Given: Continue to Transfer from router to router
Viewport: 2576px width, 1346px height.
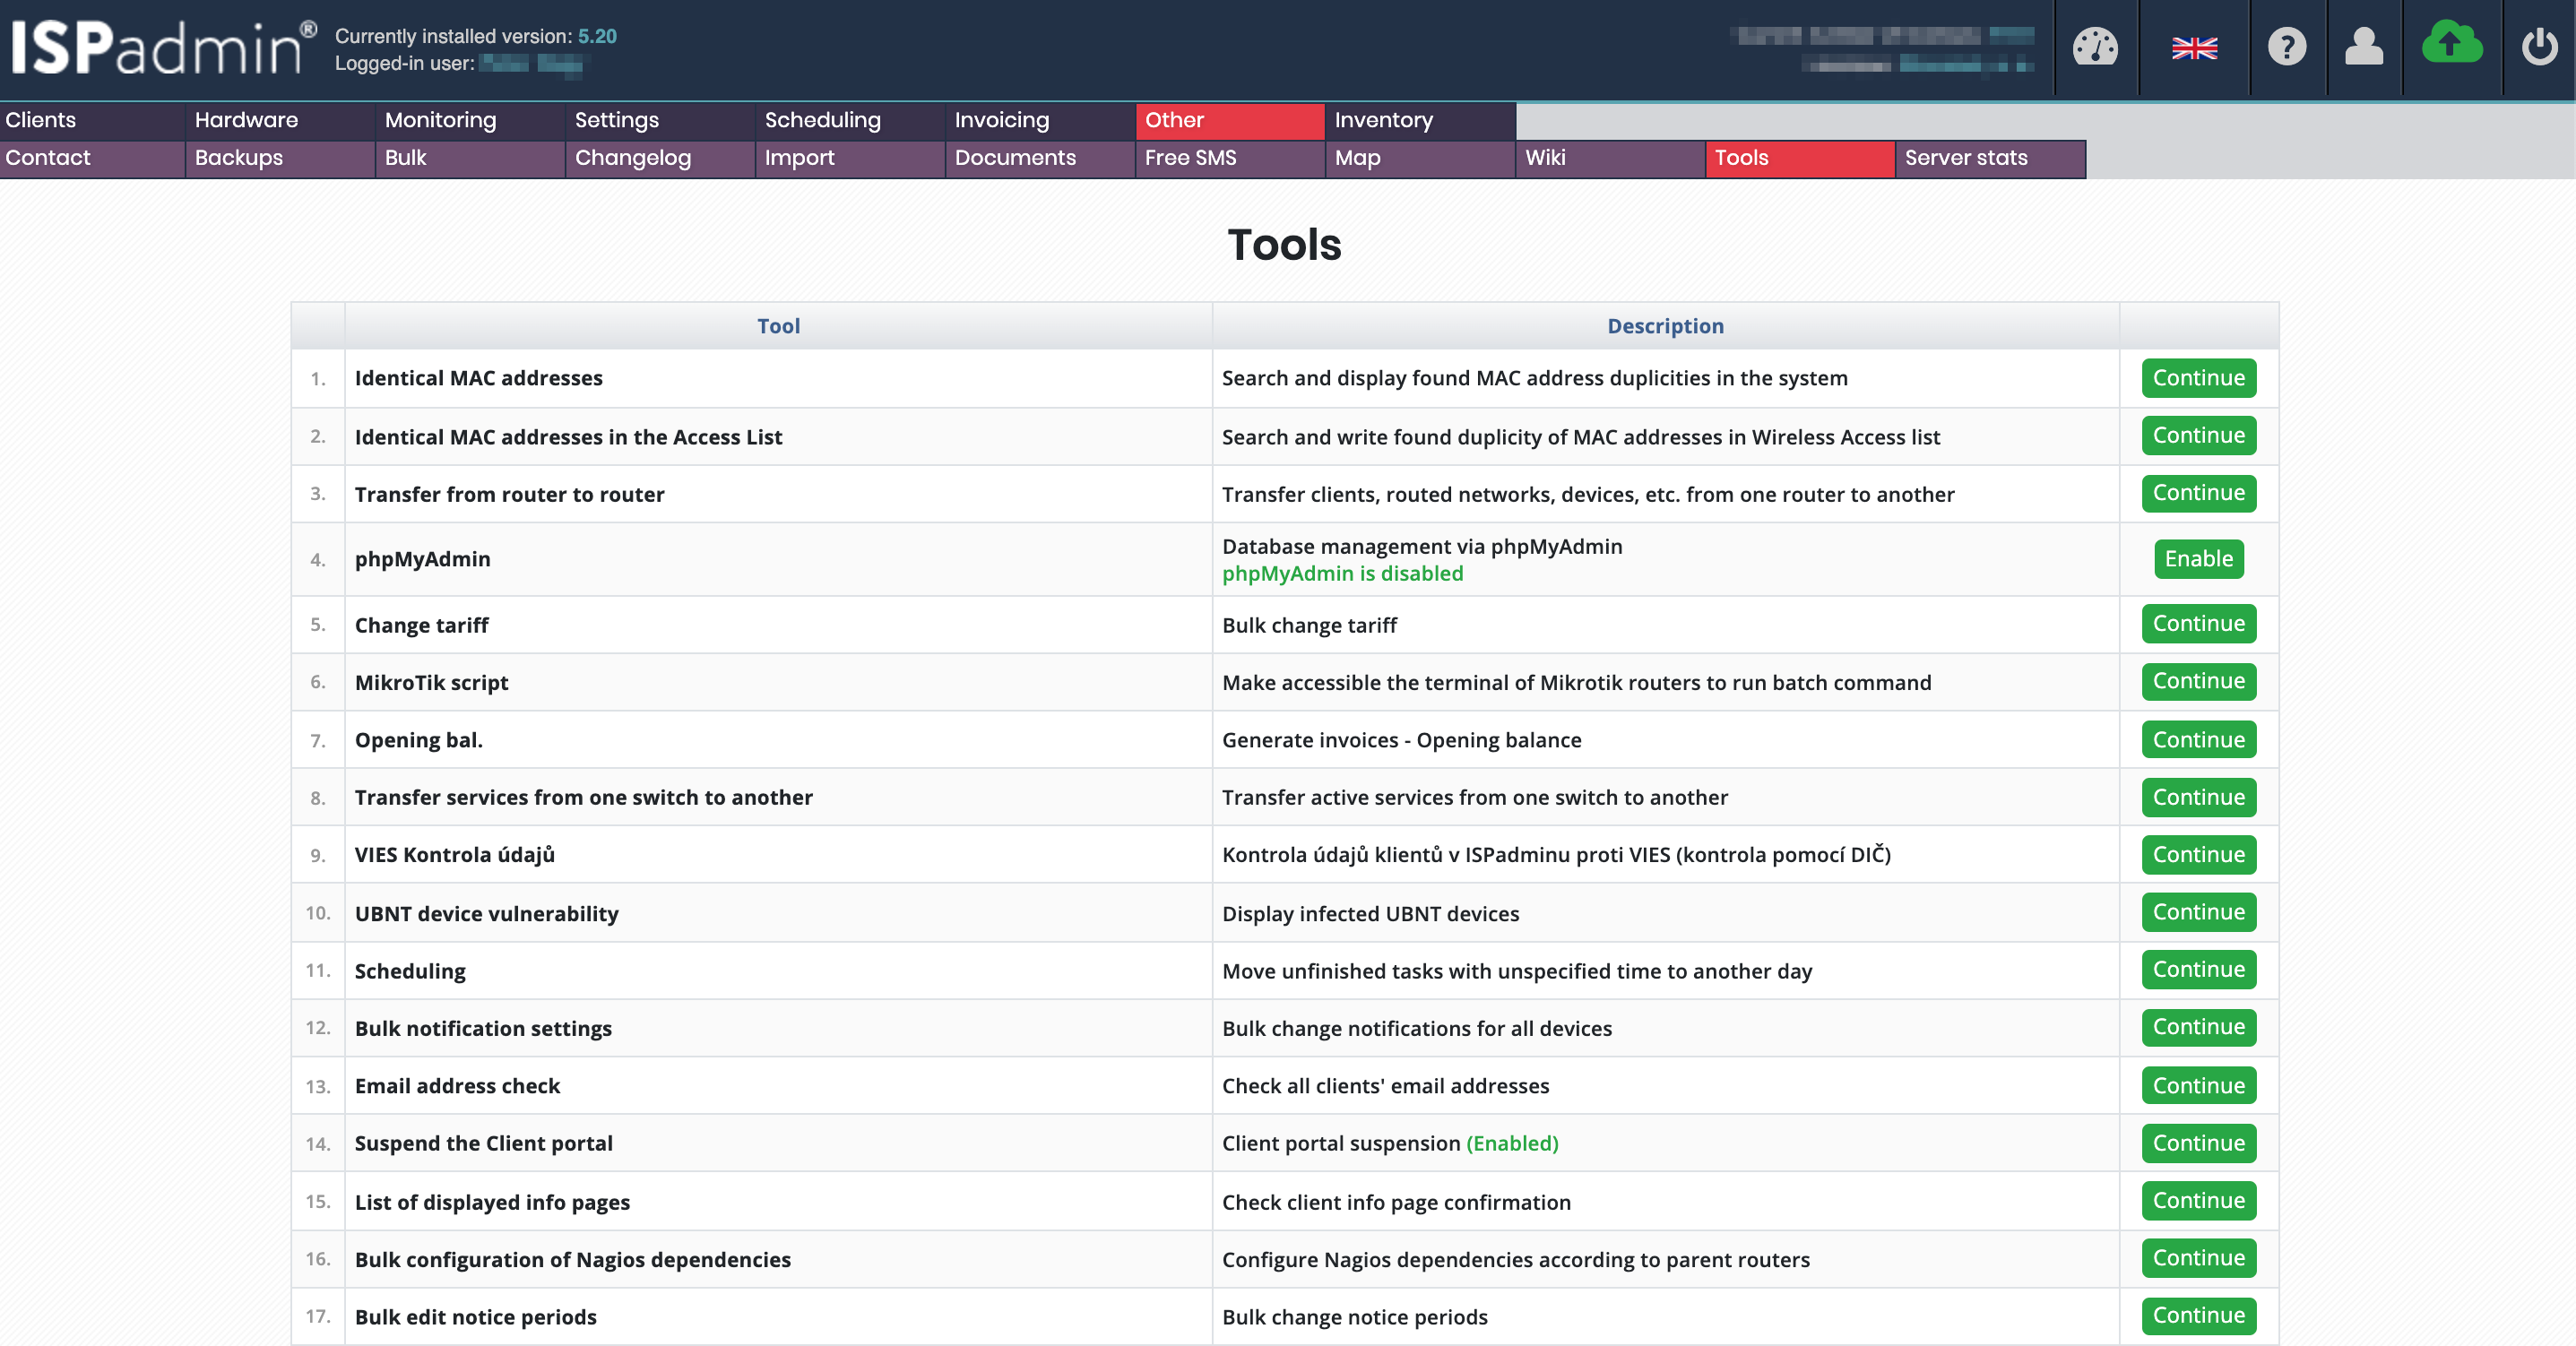Looking at the screenshot, I should [2198, 493].
